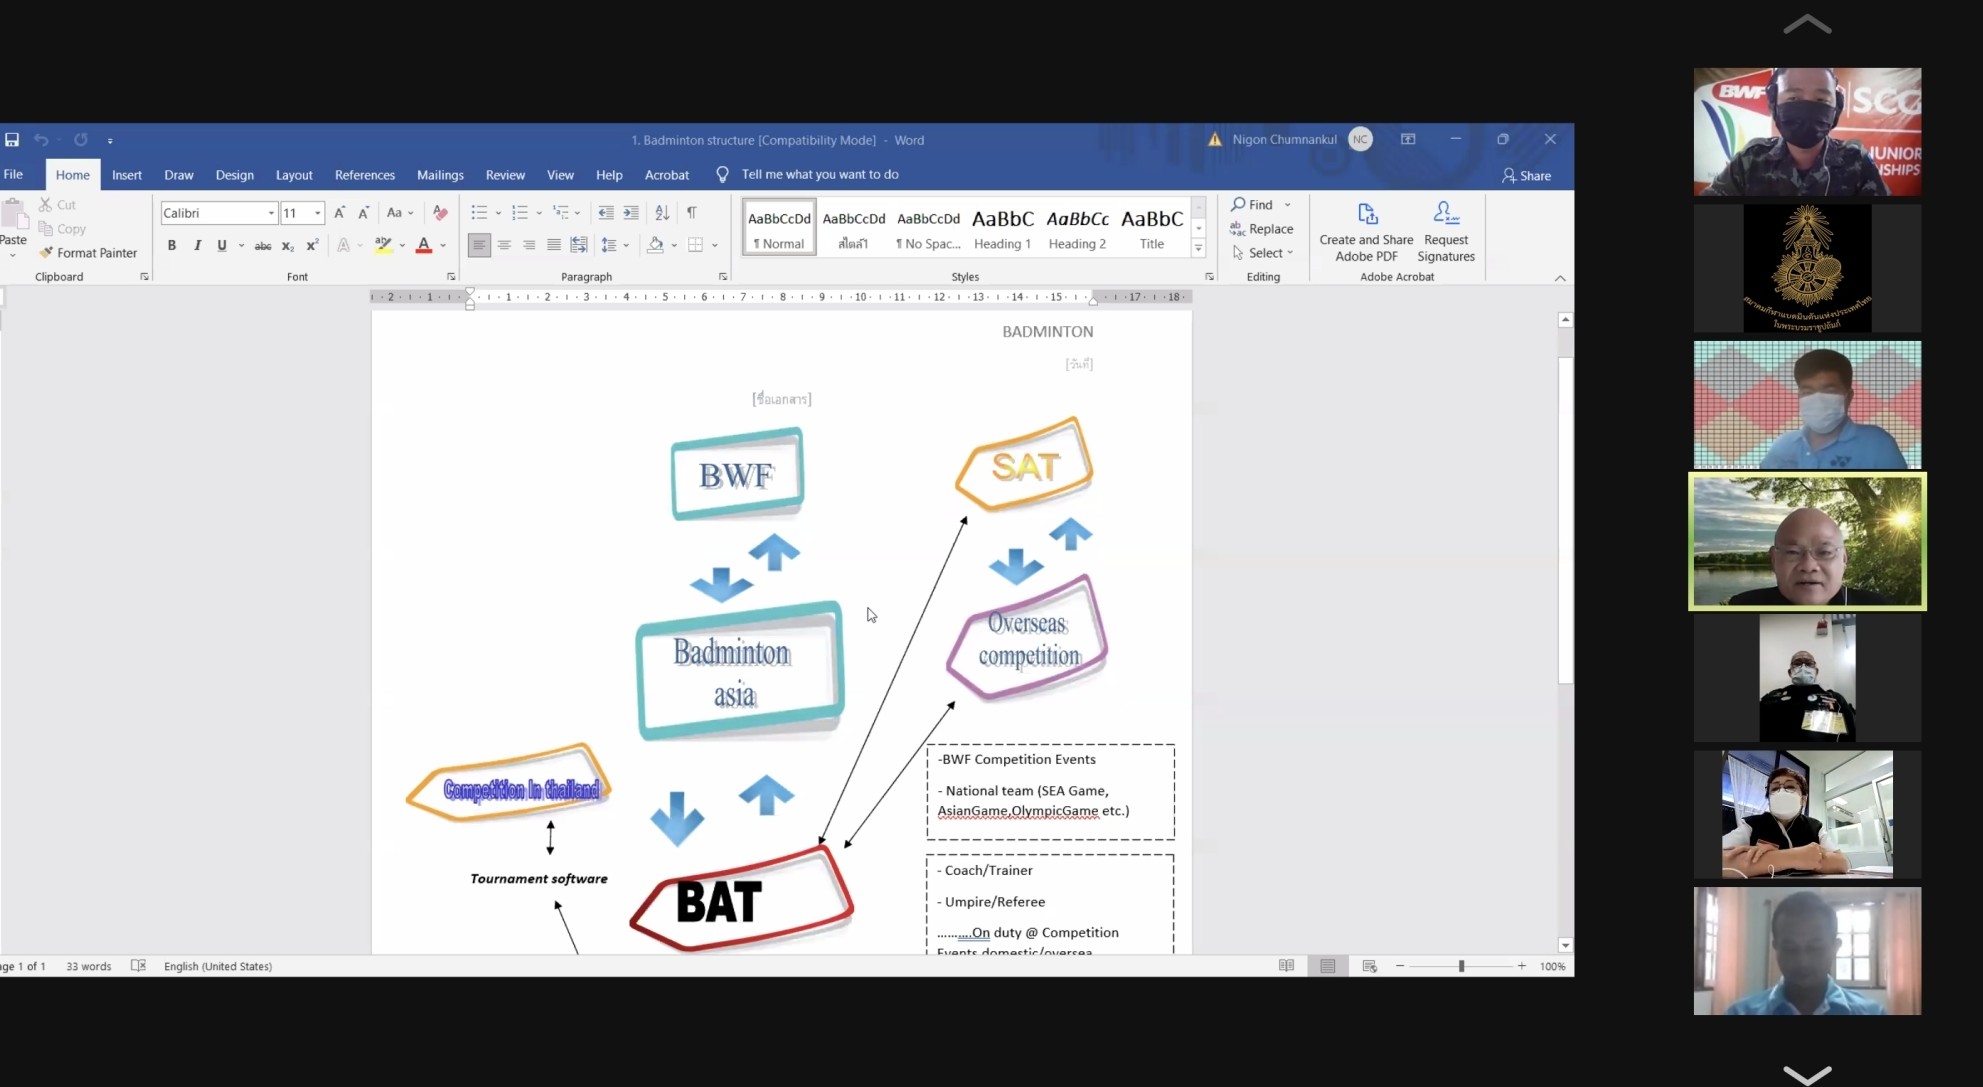Toggle Superscript formatting
1983x1087 pixels.
click(313, 245)
